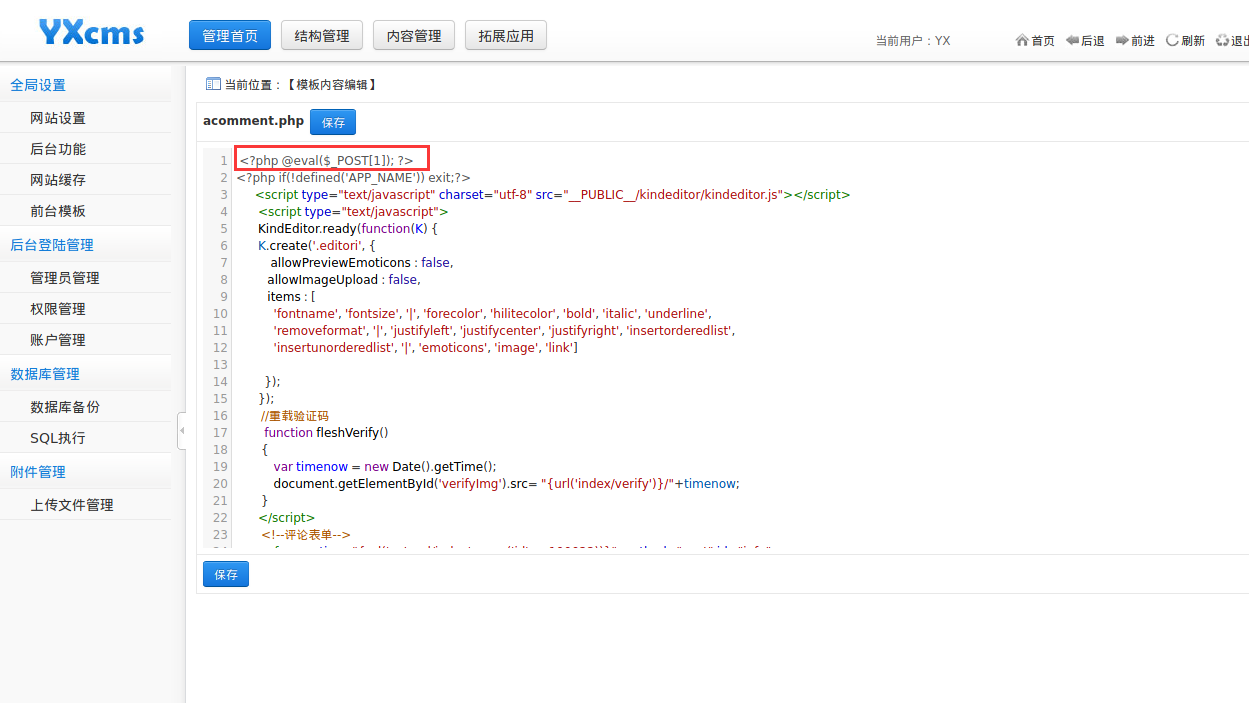Screen dimensions: 1249x703
Task: Click the bottom 保存 button below the editor
Action: [x=226, y=574]
